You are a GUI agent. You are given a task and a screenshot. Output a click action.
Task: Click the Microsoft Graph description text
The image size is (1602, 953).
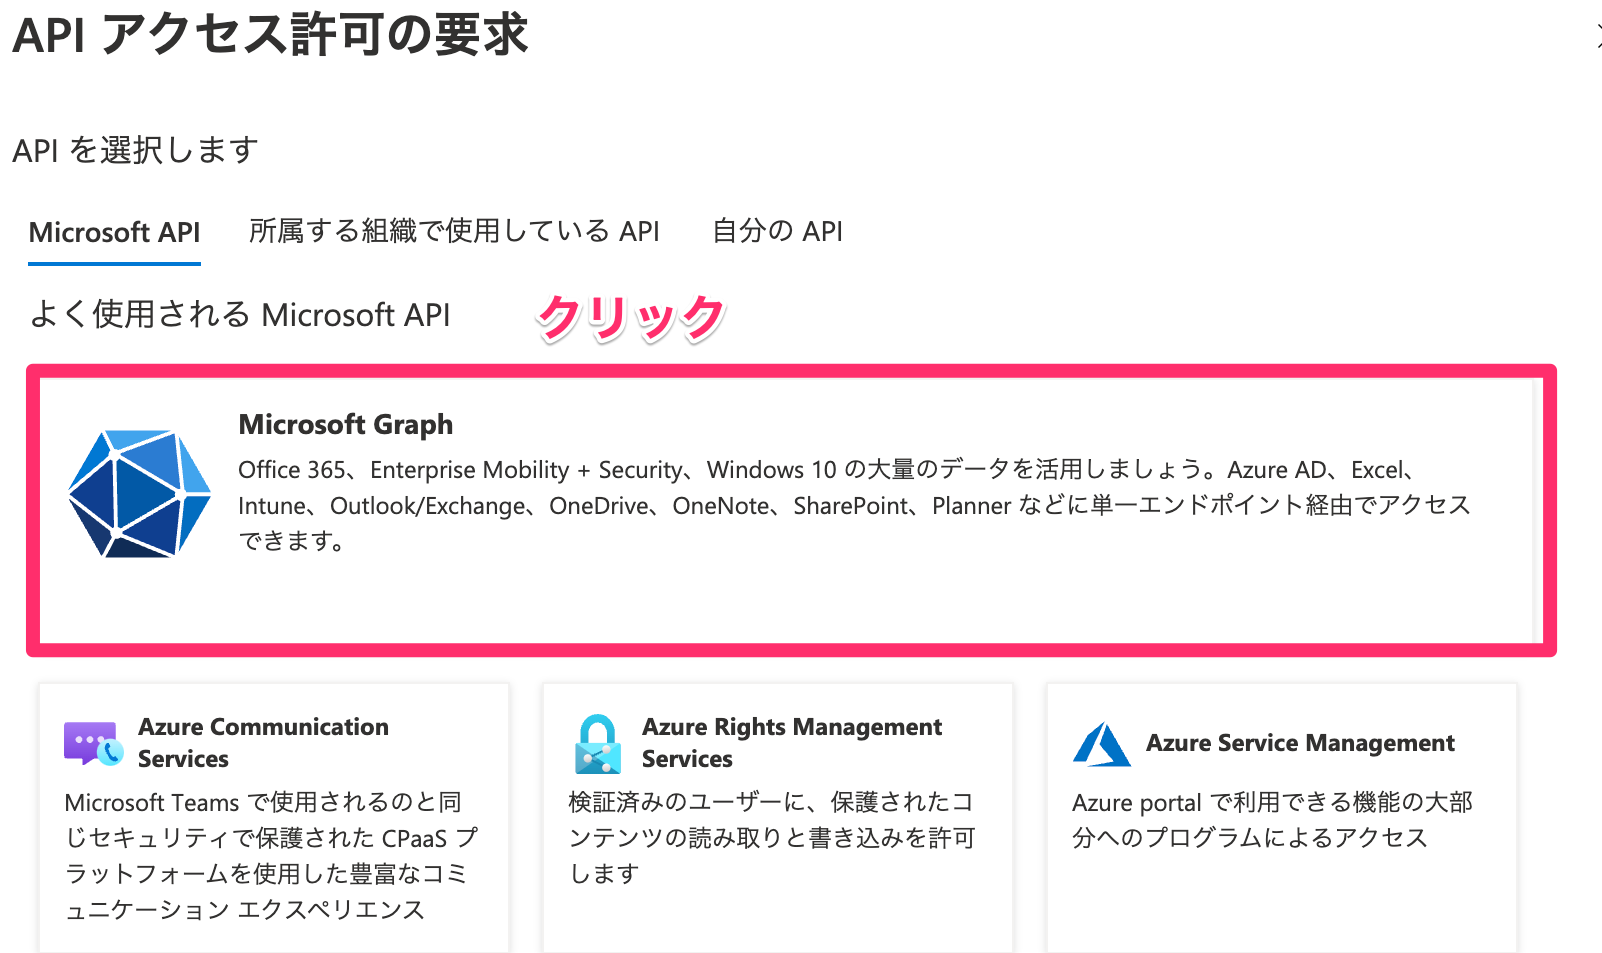pyautogui.click(x=852, y=505)
